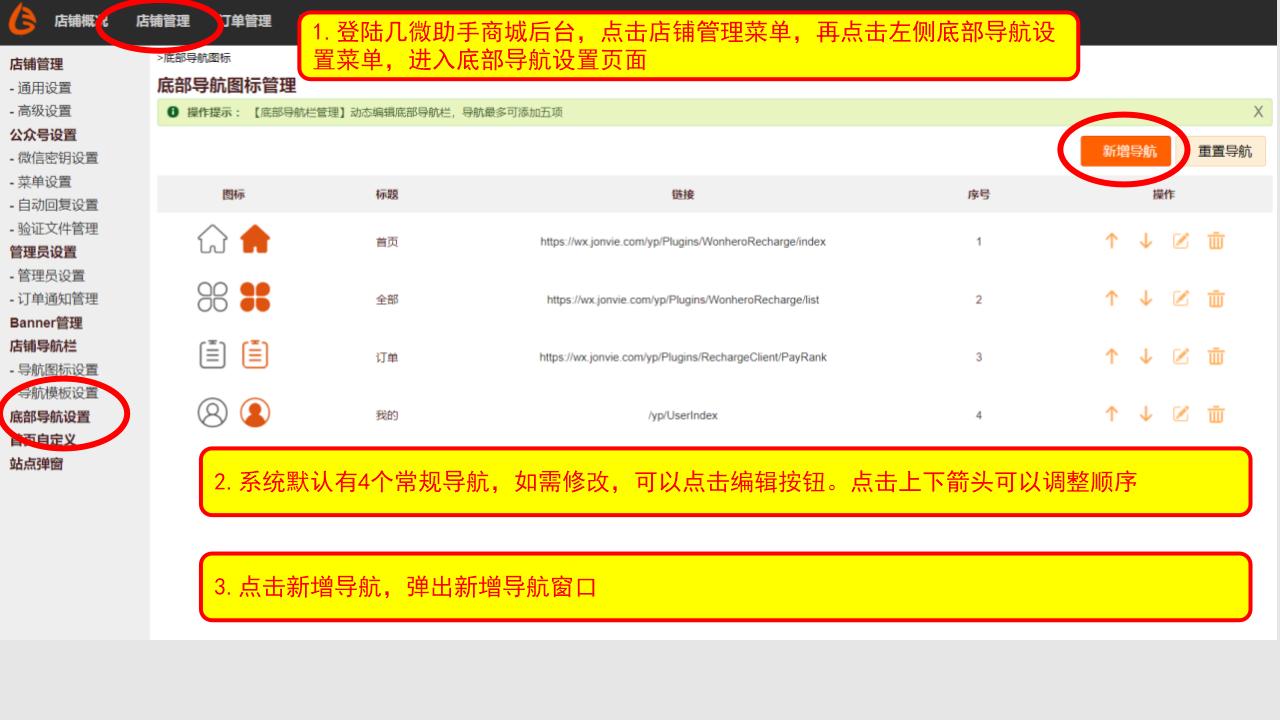This screenshot has height=720, width=1280.
Task: Delete the 全部 navigation item
Action: coord(1216,299)
